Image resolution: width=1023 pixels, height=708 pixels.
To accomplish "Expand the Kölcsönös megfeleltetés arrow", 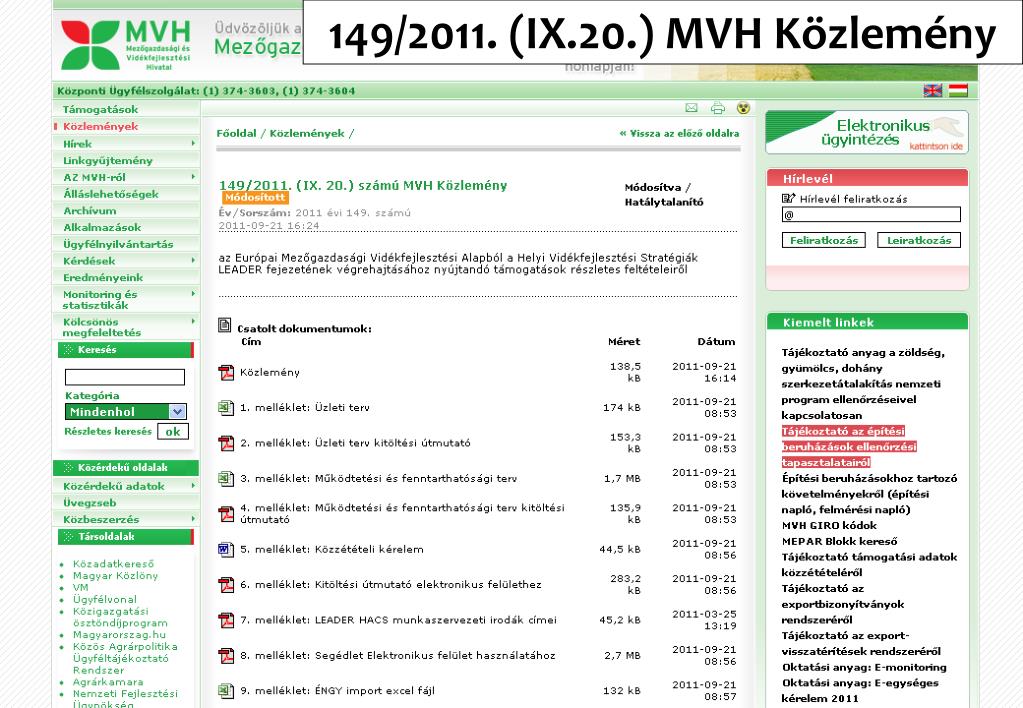I will [193, 321].
